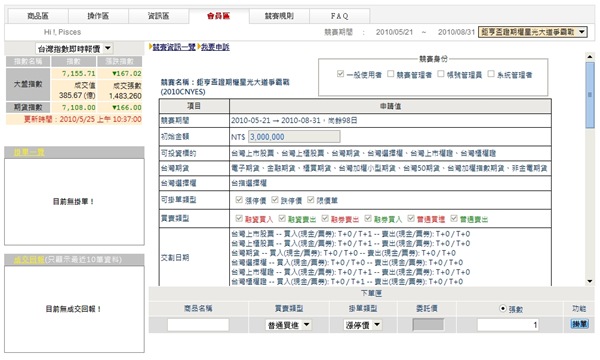Click the 項目 column header

coord(194,106)
